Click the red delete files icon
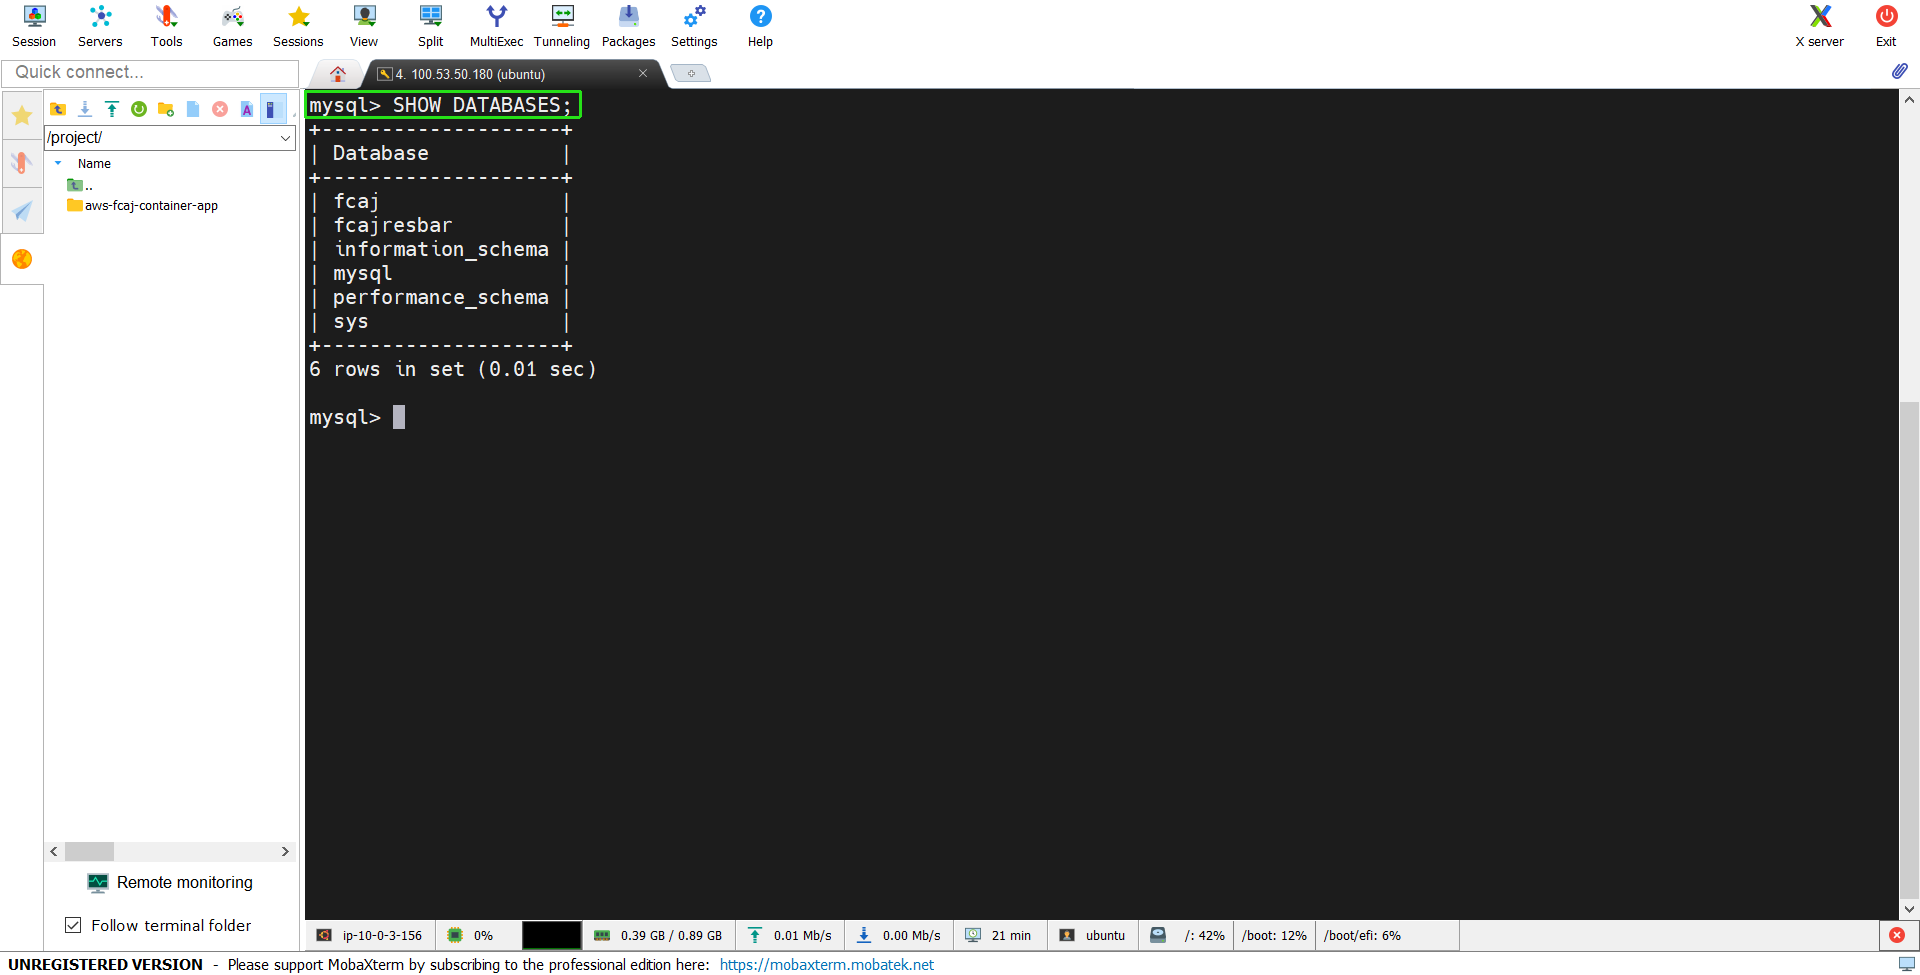The height and width of the screenshot is (975, 1920). point(220,109)
